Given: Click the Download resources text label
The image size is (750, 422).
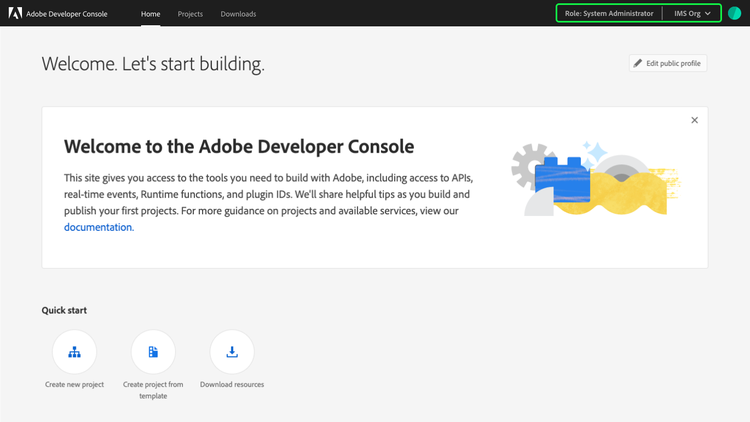Looking at the screenshot, I should [x=232, y=385].
